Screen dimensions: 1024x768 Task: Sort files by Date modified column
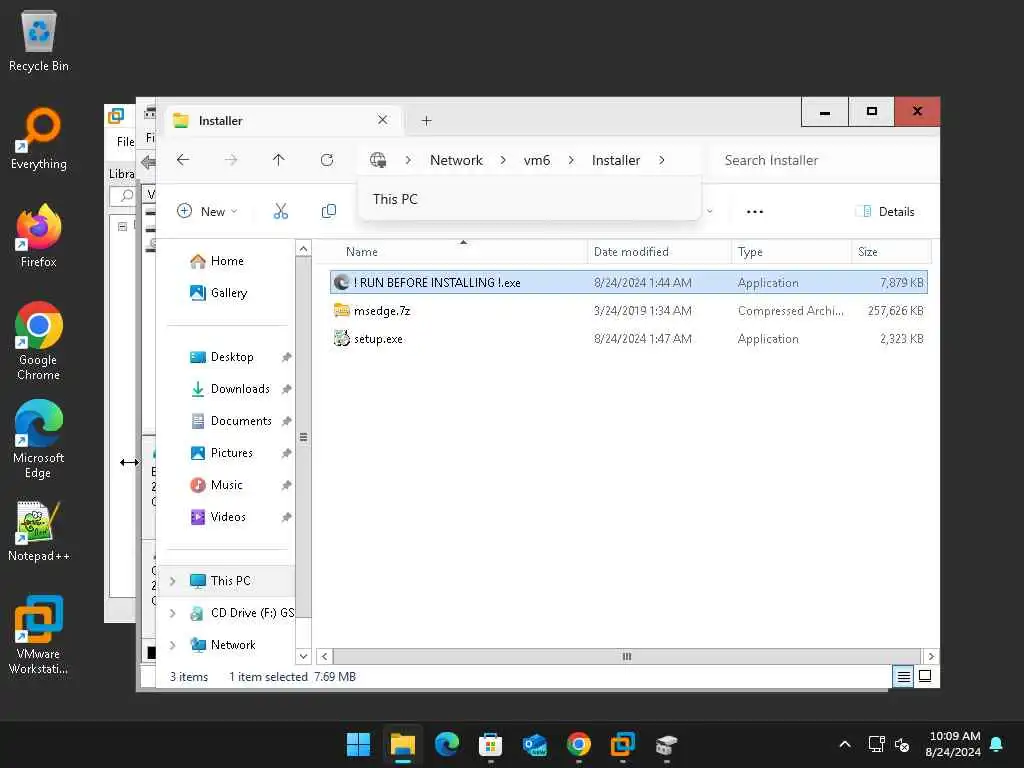click(x=660, y=252)
